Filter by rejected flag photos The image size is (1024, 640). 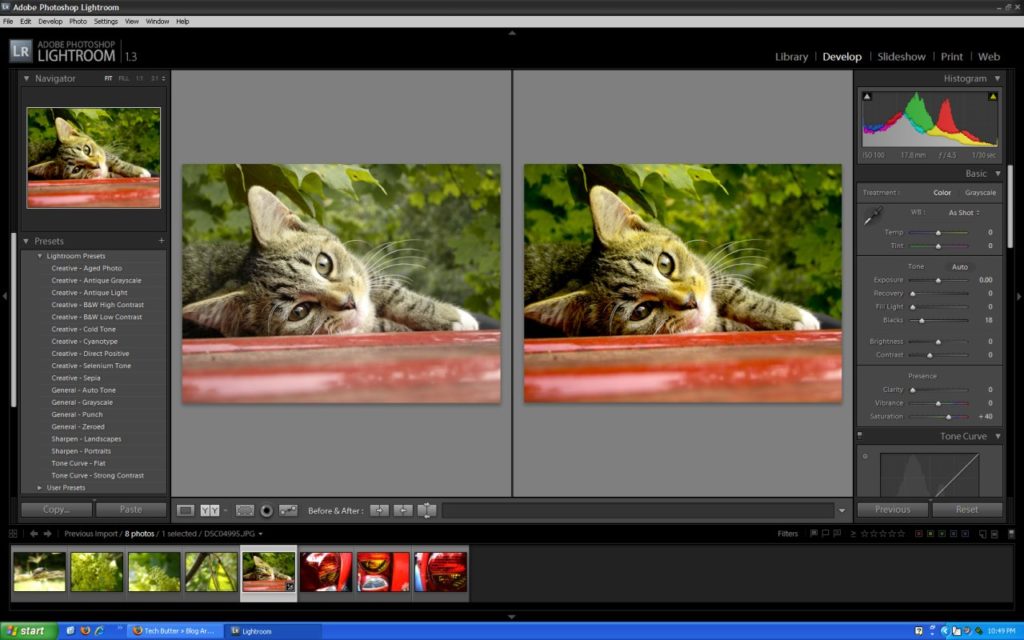coord(837,534)
